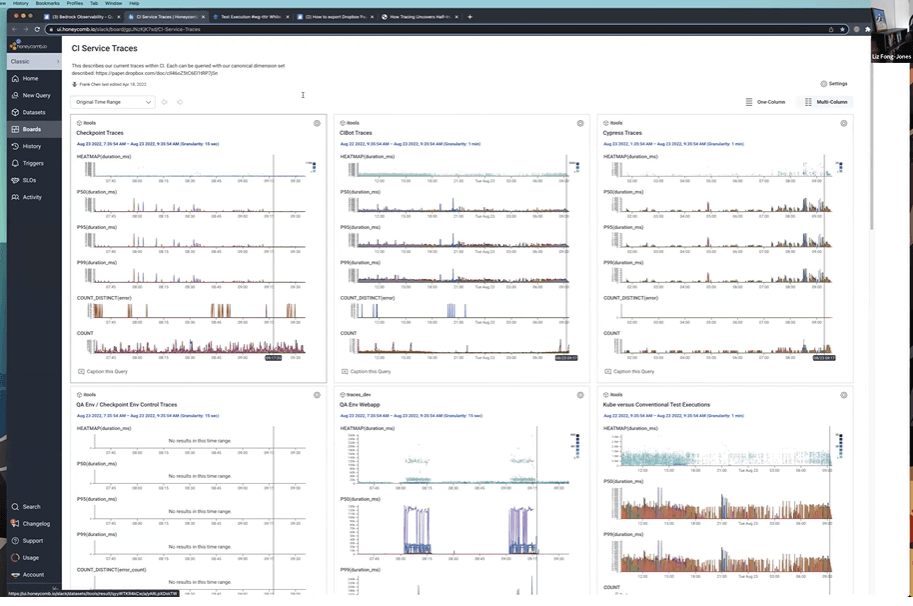Open the SLOs page
The width and height of the screenshot is (913, 606).
31,180
